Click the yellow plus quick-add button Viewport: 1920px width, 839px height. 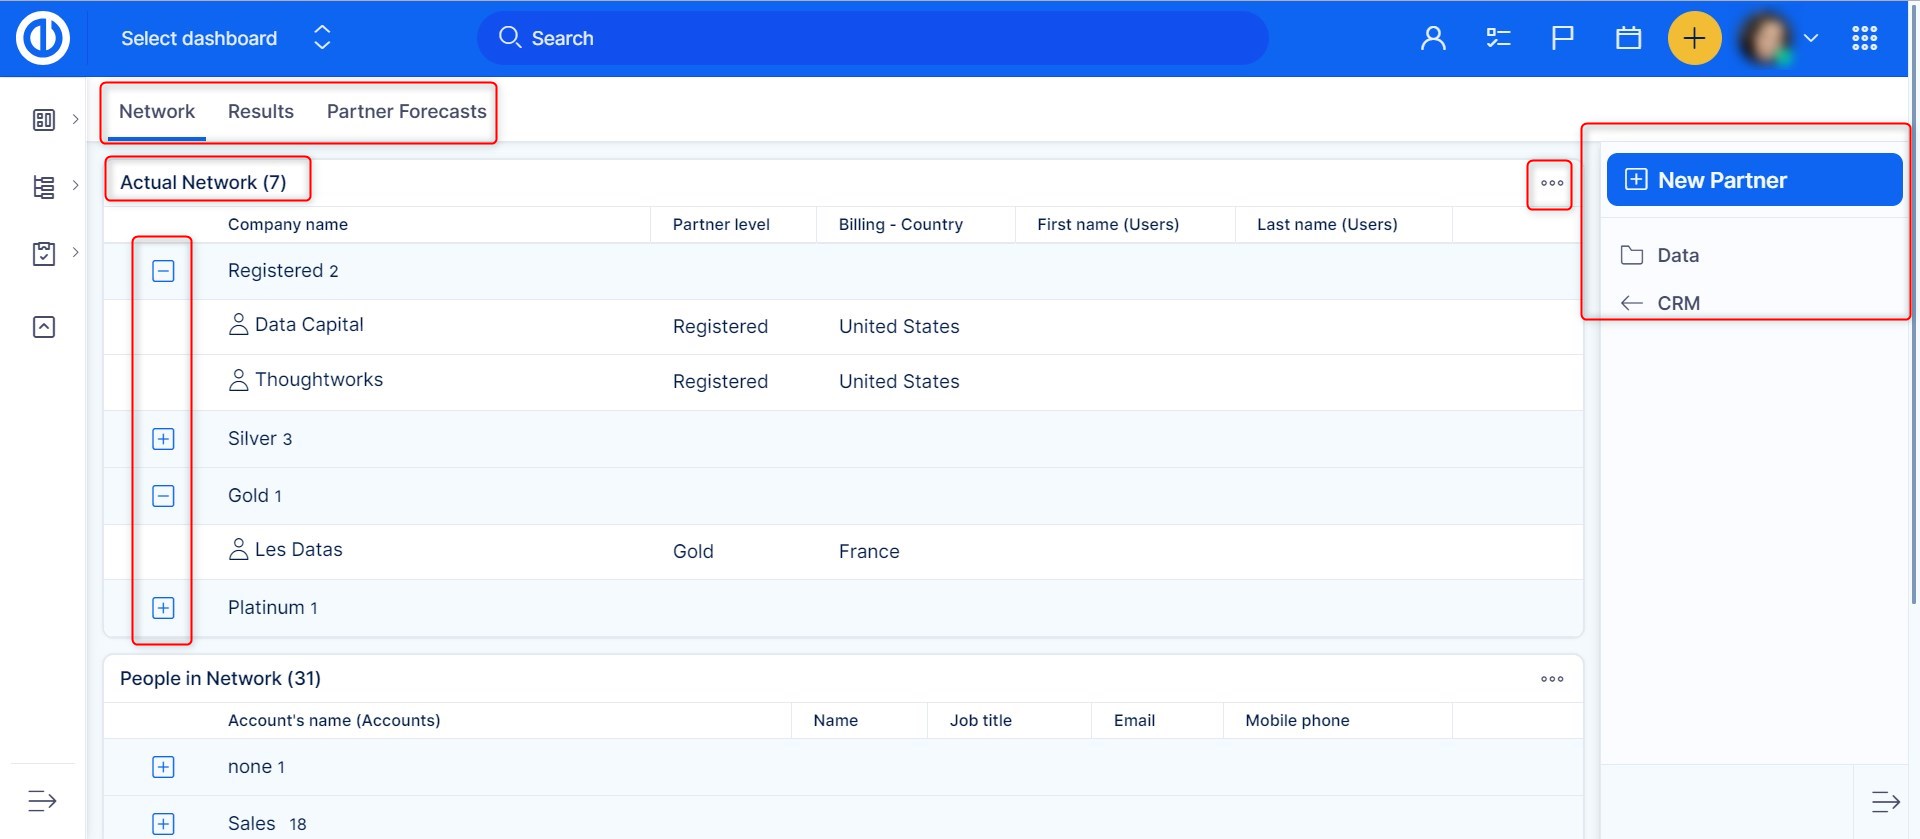click(x=1694, y=38)
